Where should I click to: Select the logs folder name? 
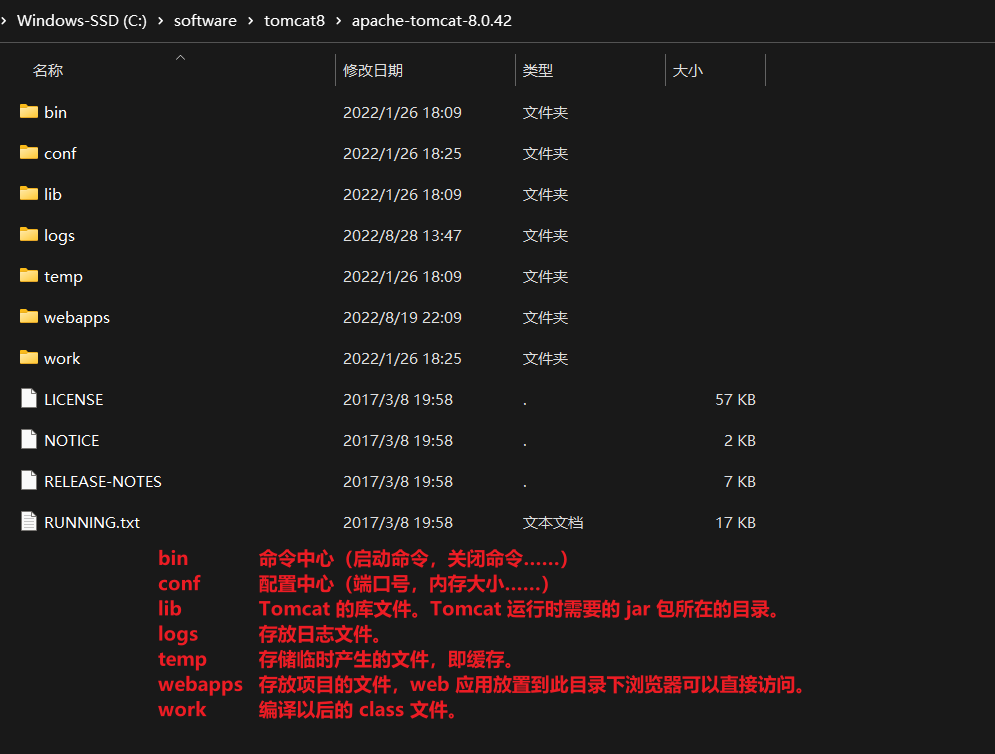pyautogui.click(x=59, y=235)
